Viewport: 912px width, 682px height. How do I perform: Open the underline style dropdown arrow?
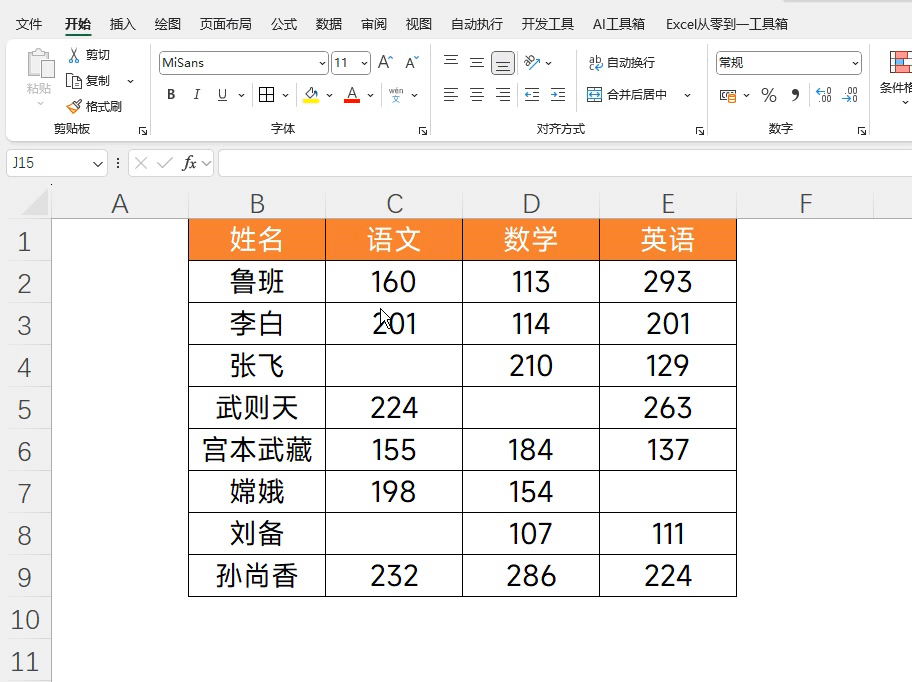241,95
